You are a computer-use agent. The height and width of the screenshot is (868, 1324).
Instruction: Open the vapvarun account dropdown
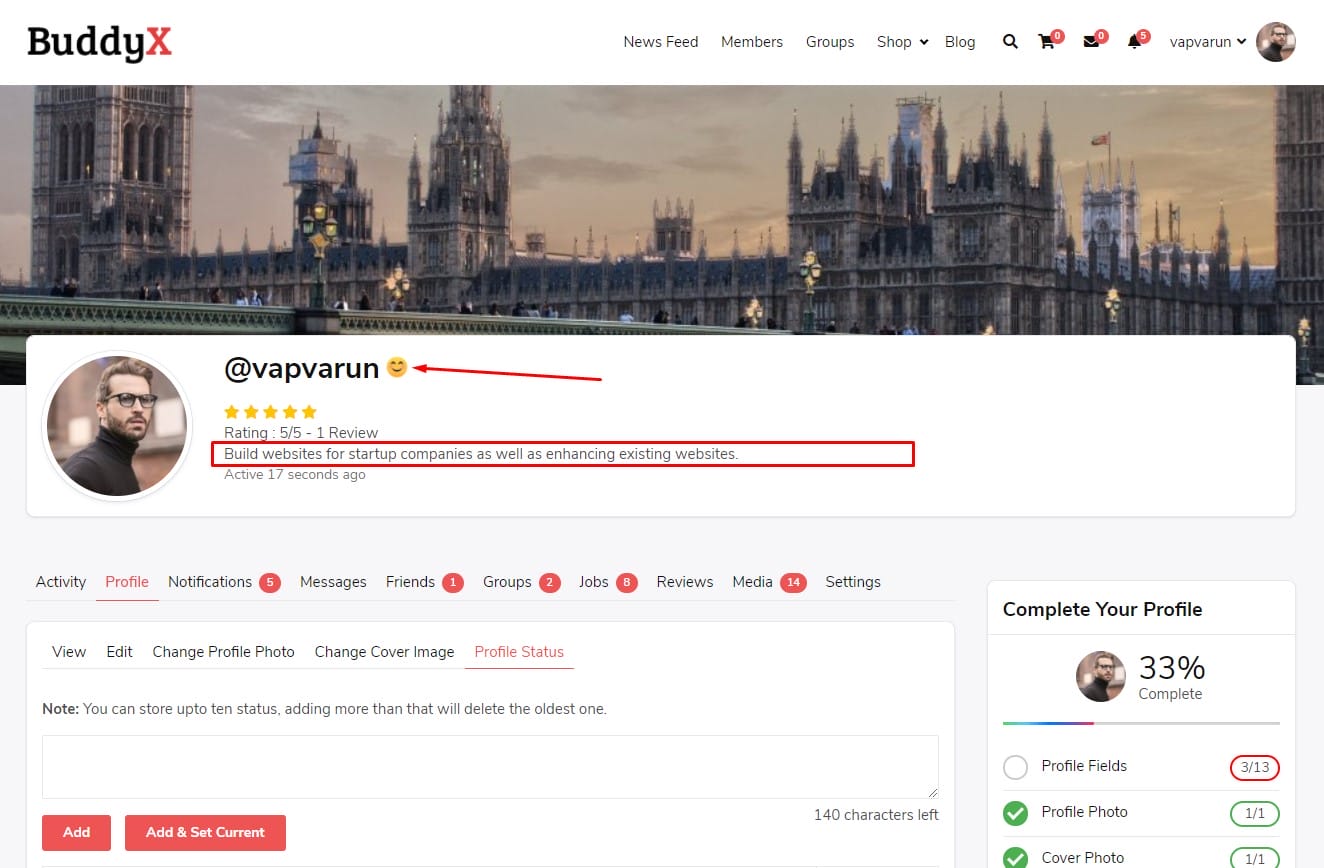click(x=1208, y=42)
